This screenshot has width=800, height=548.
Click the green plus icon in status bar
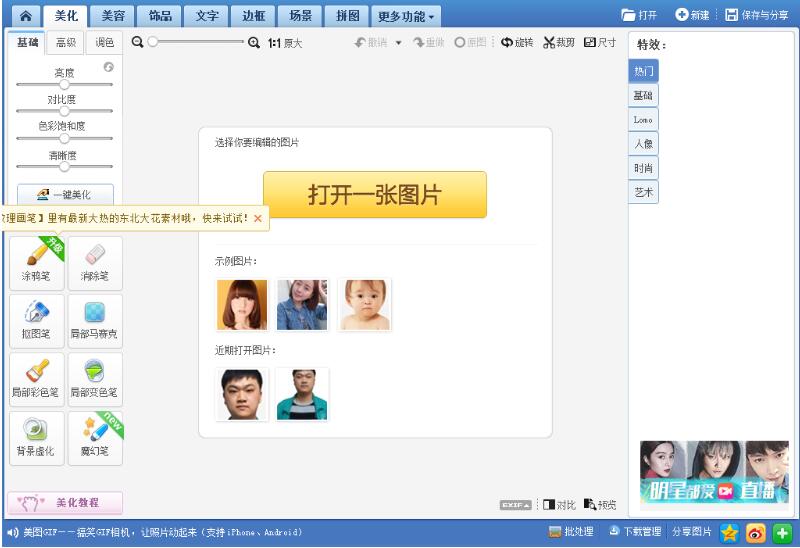[x=782, y=533]
